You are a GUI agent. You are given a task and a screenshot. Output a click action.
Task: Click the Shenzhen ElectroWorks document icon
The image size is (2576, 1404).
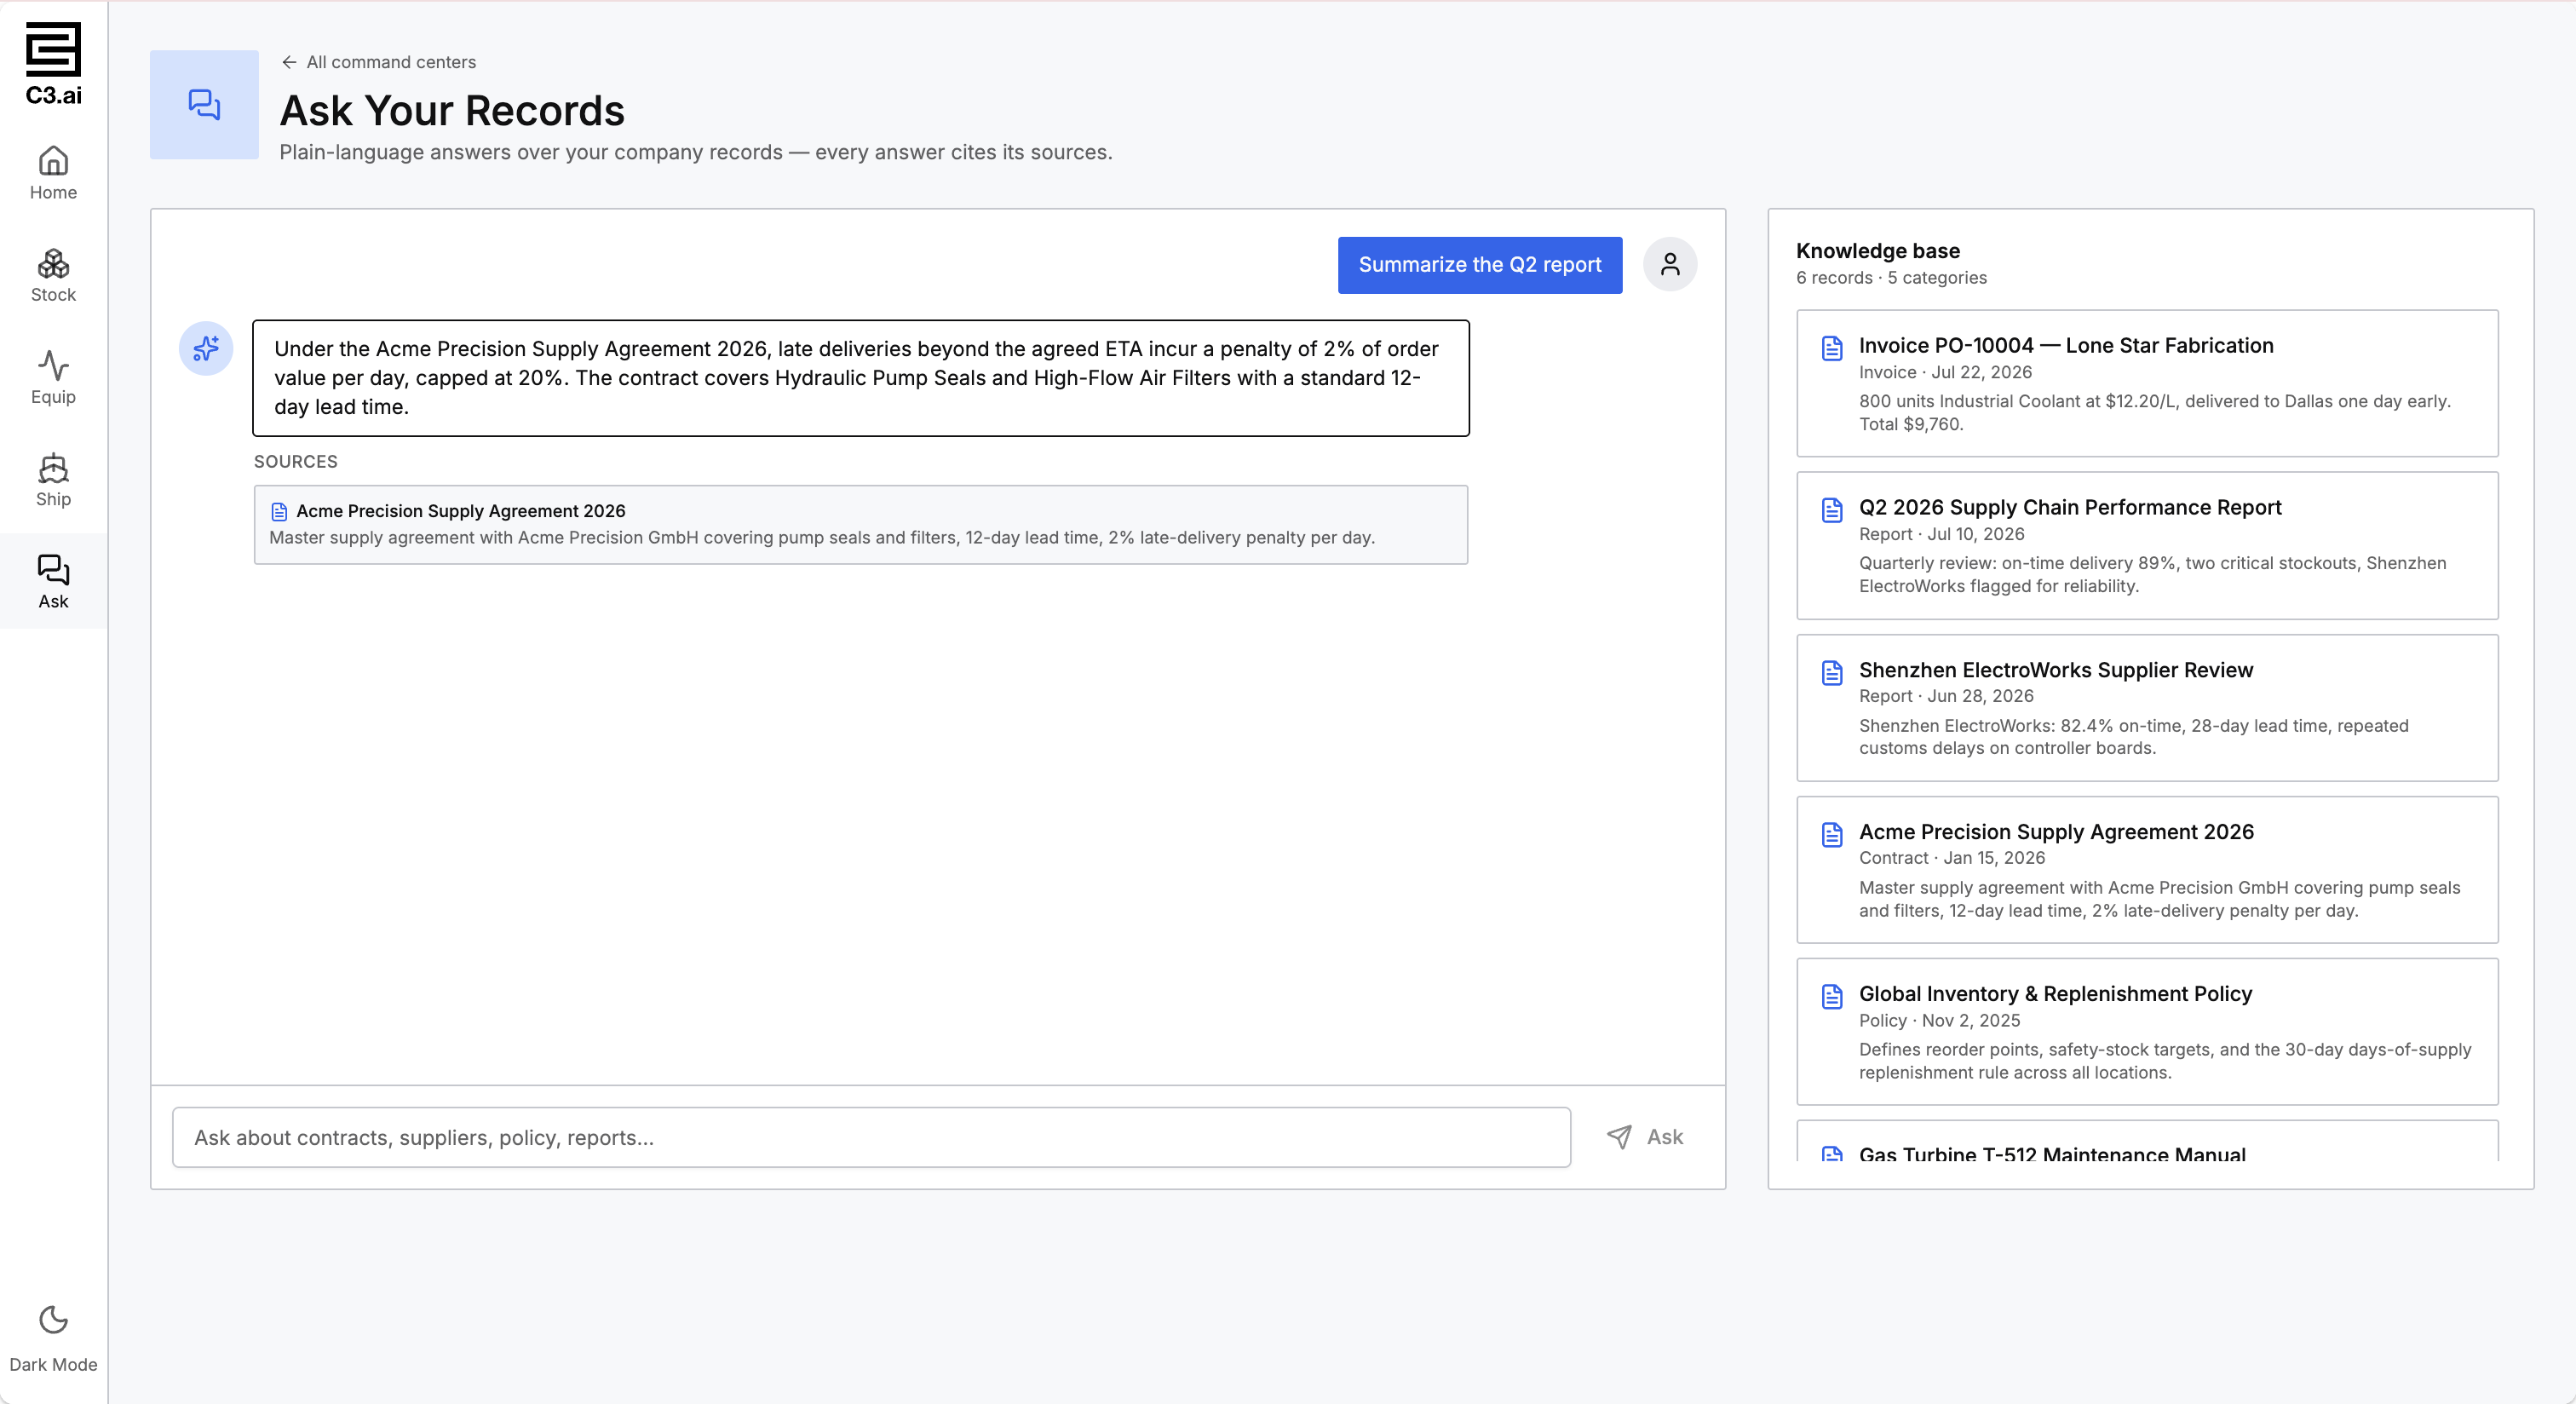pyautogui.click(x=1832, y=673)
